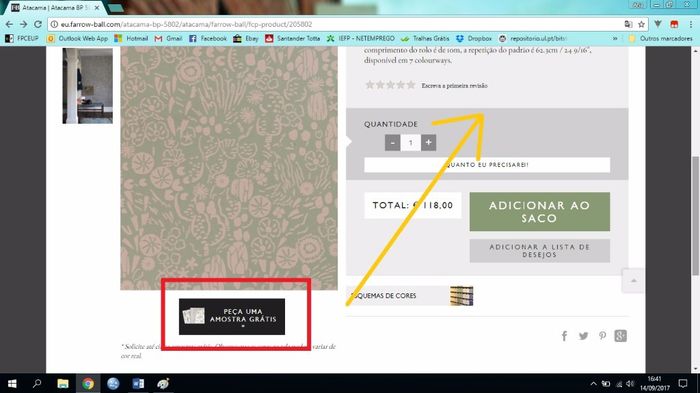The width and height of the screenshot is (700, 393).
Task: Click the Atacama wallpaper pattern image
Action: click(x=229, y=168)
